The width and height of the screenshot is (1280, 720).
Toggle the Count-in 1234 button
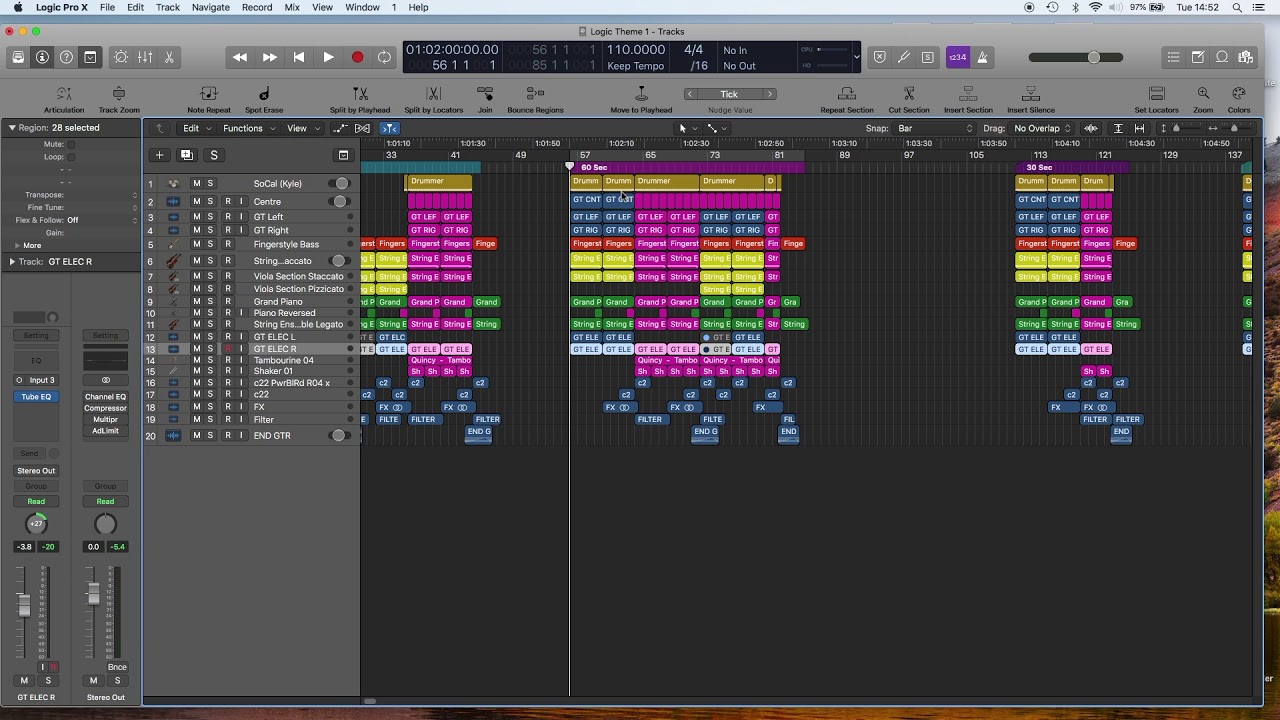tap(958, 57)
